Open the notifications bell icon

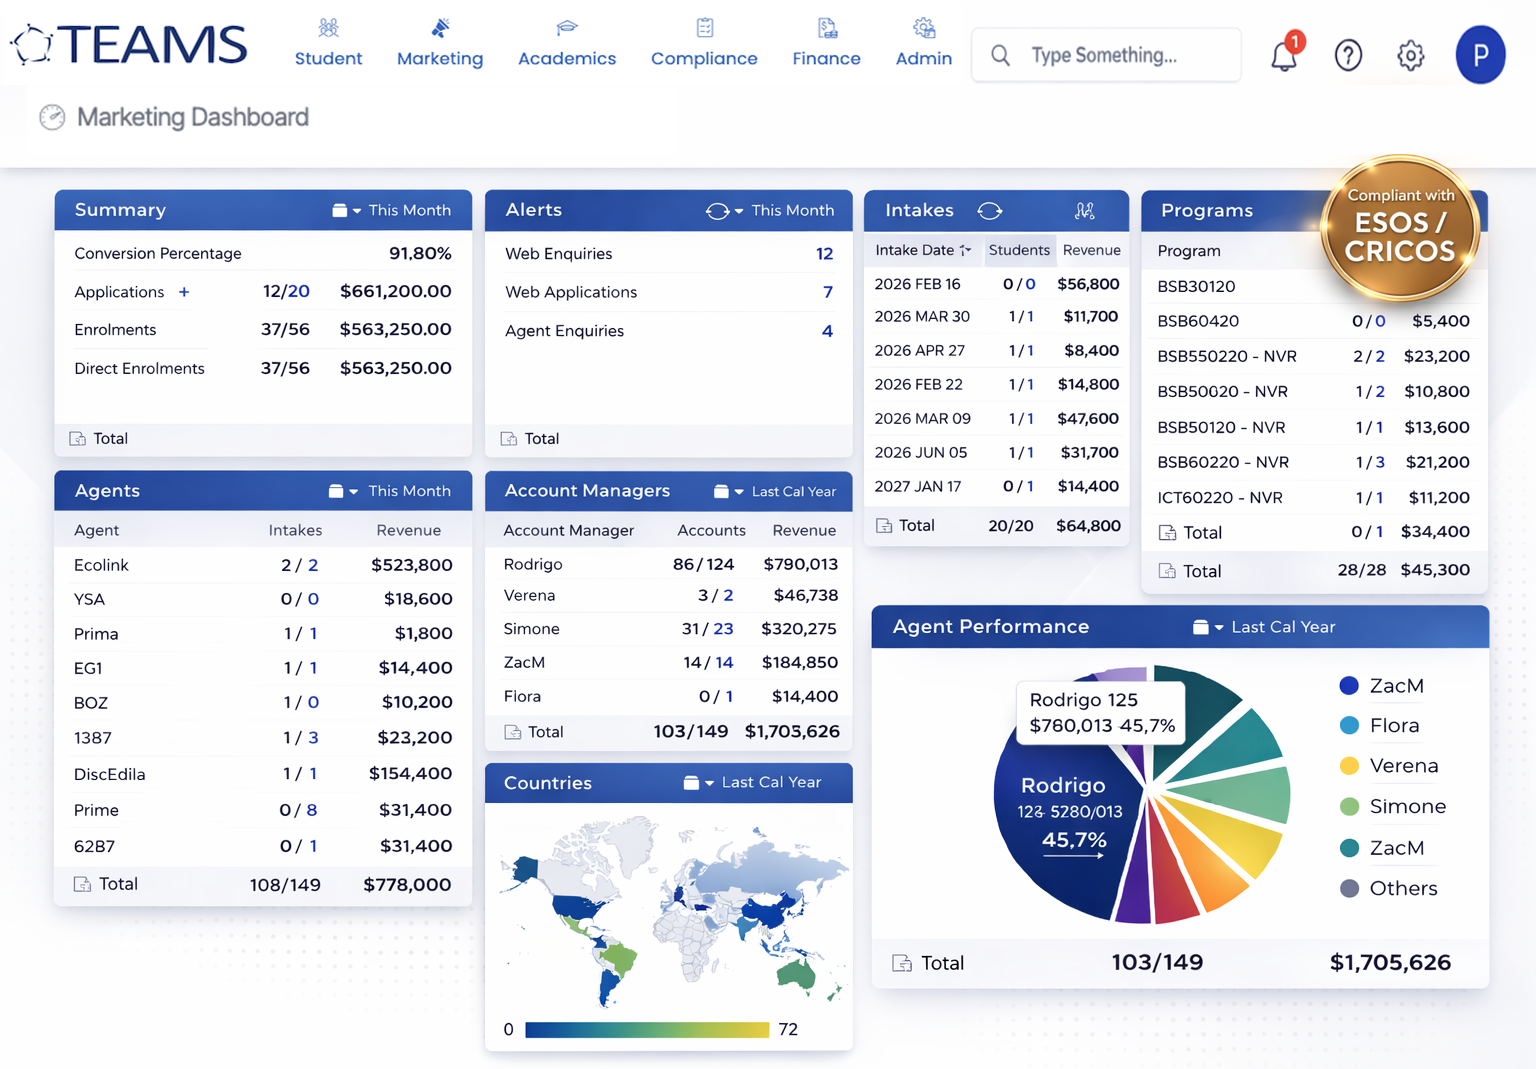click(x=1284, y=55)
